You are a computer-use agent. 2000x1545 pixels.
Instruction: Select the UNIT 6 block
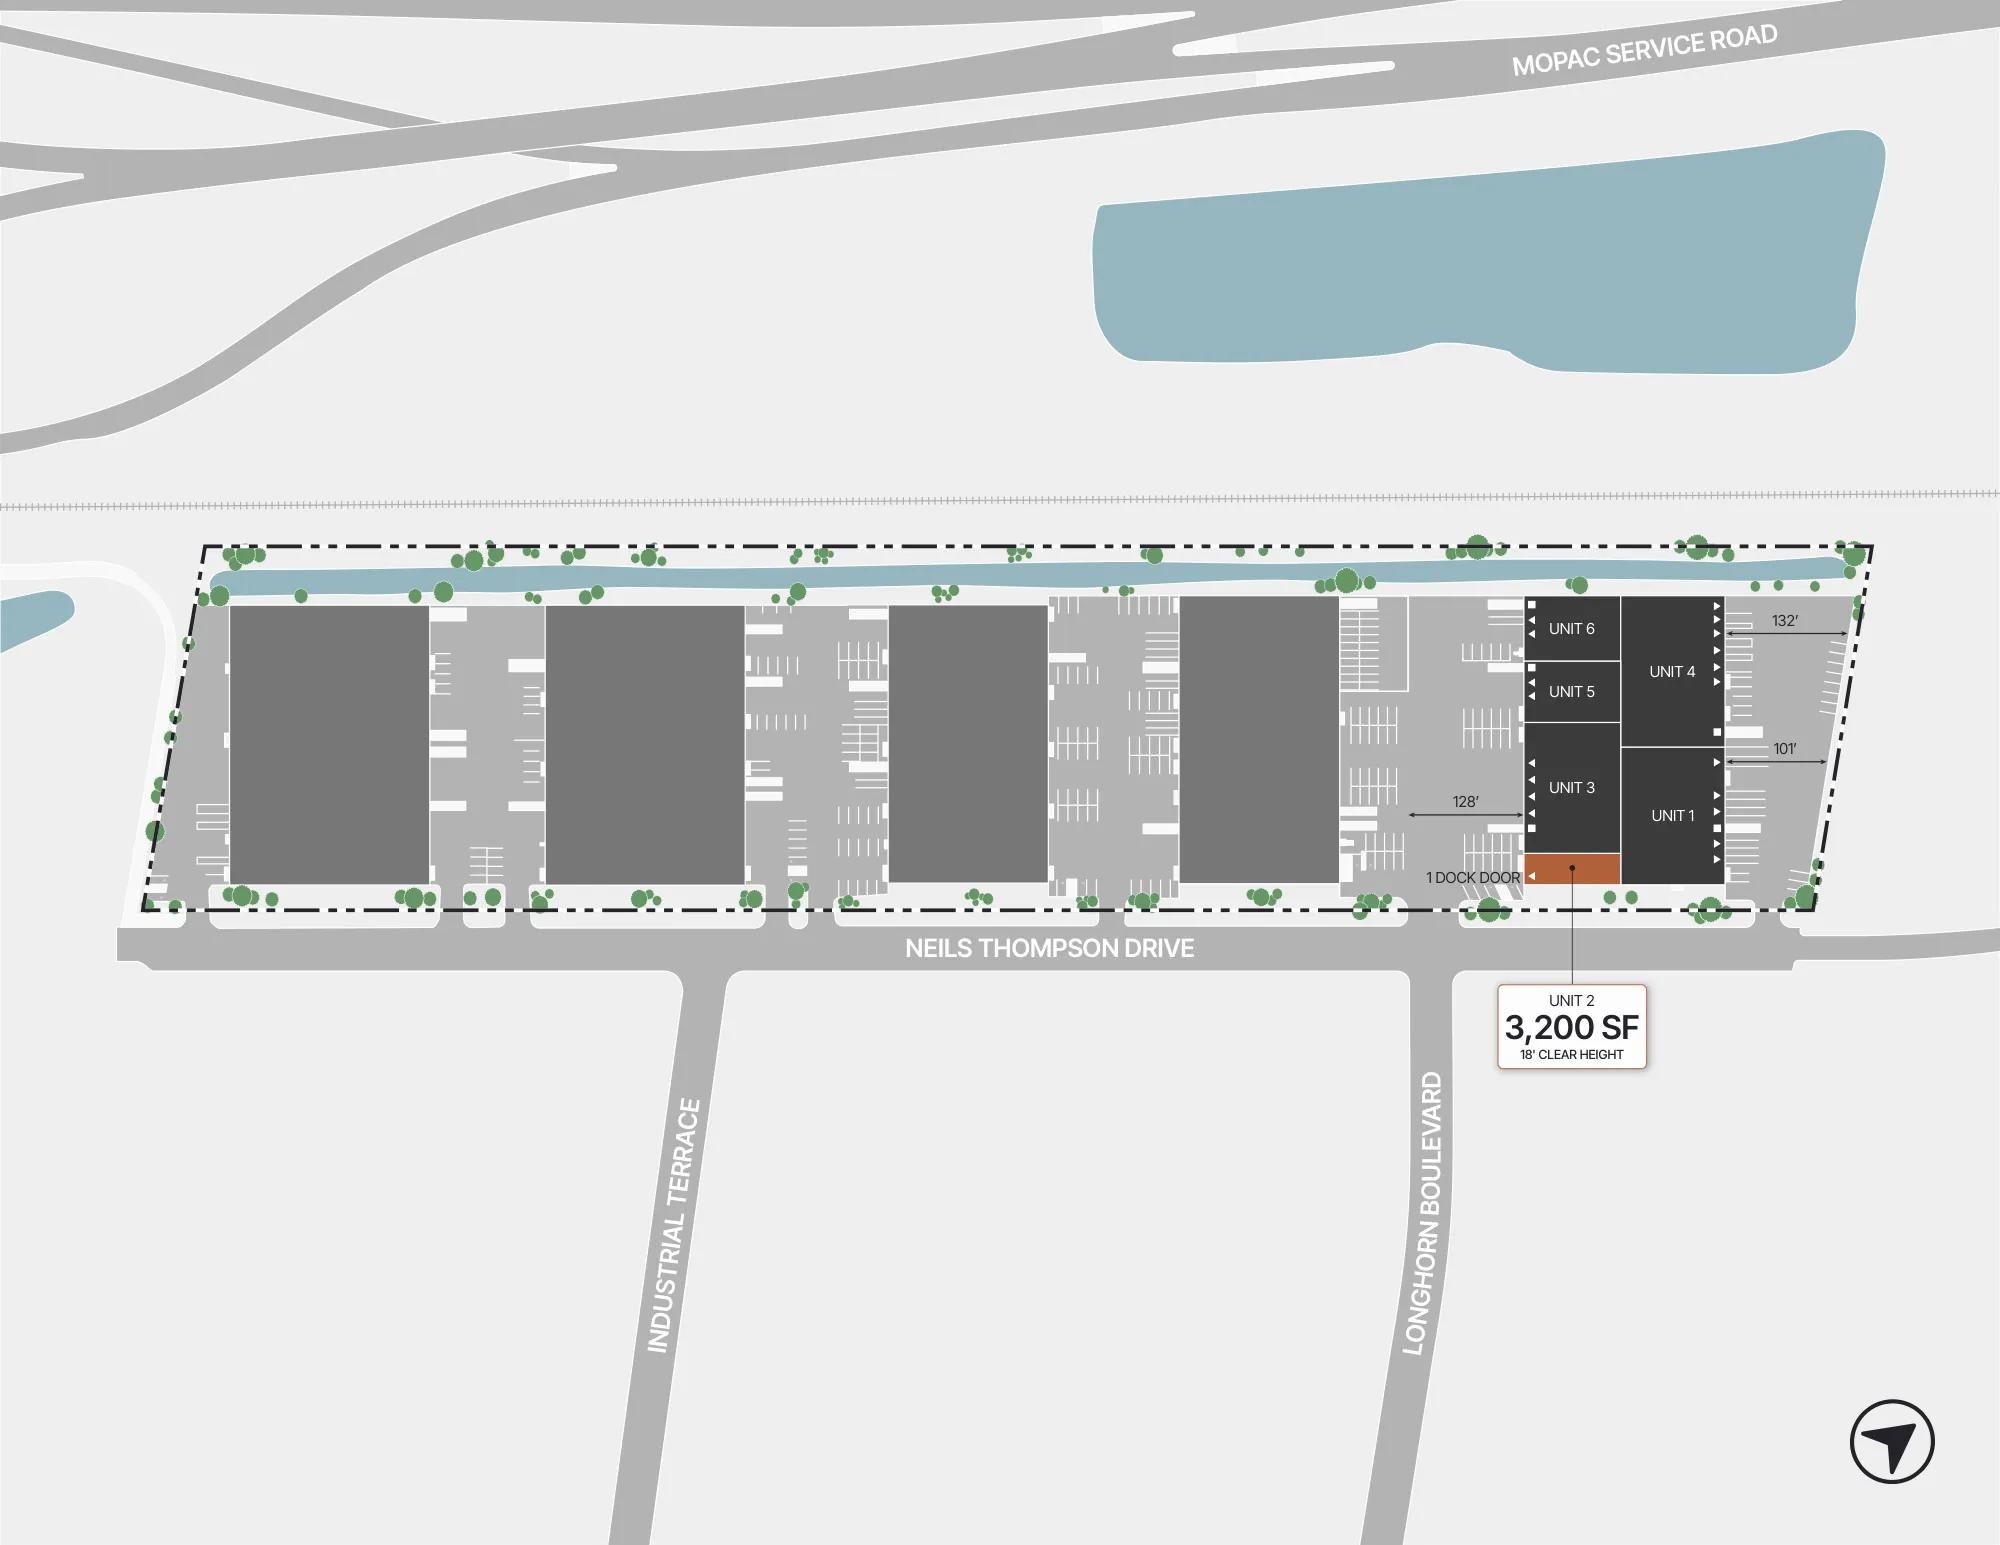[1572, 628]
